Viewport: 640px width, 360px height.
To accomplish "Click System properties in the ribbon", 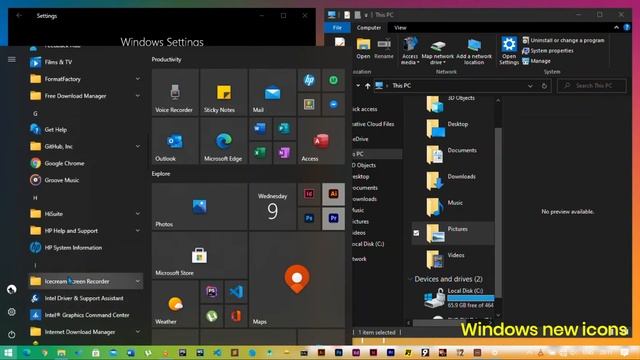I will click(x=548, y=51).
